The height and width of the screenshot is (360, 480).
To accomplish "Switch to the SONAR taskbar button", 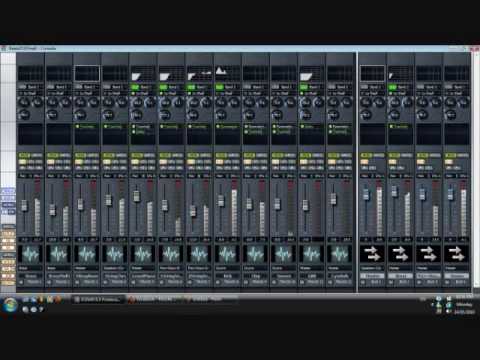I will click(x=98, y=300).
